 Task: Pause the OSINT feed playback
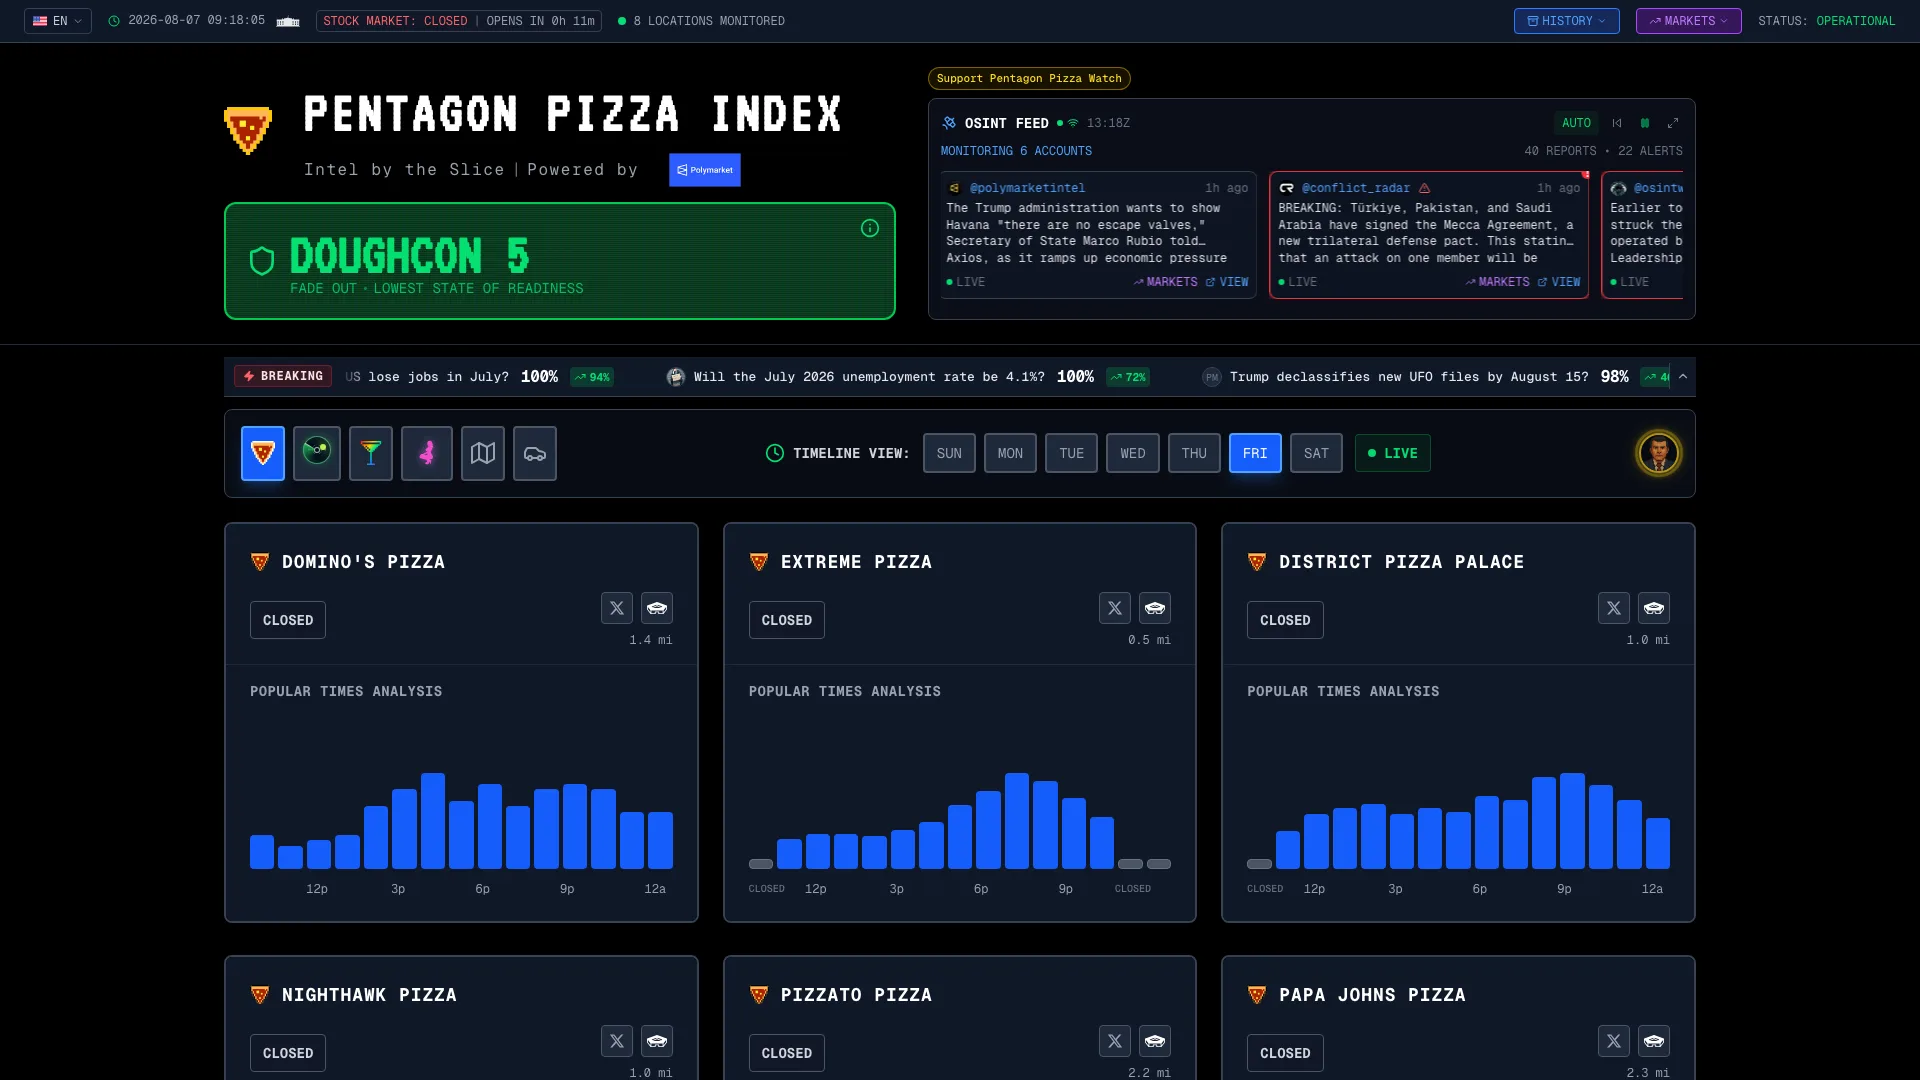tap(1645, 123)
